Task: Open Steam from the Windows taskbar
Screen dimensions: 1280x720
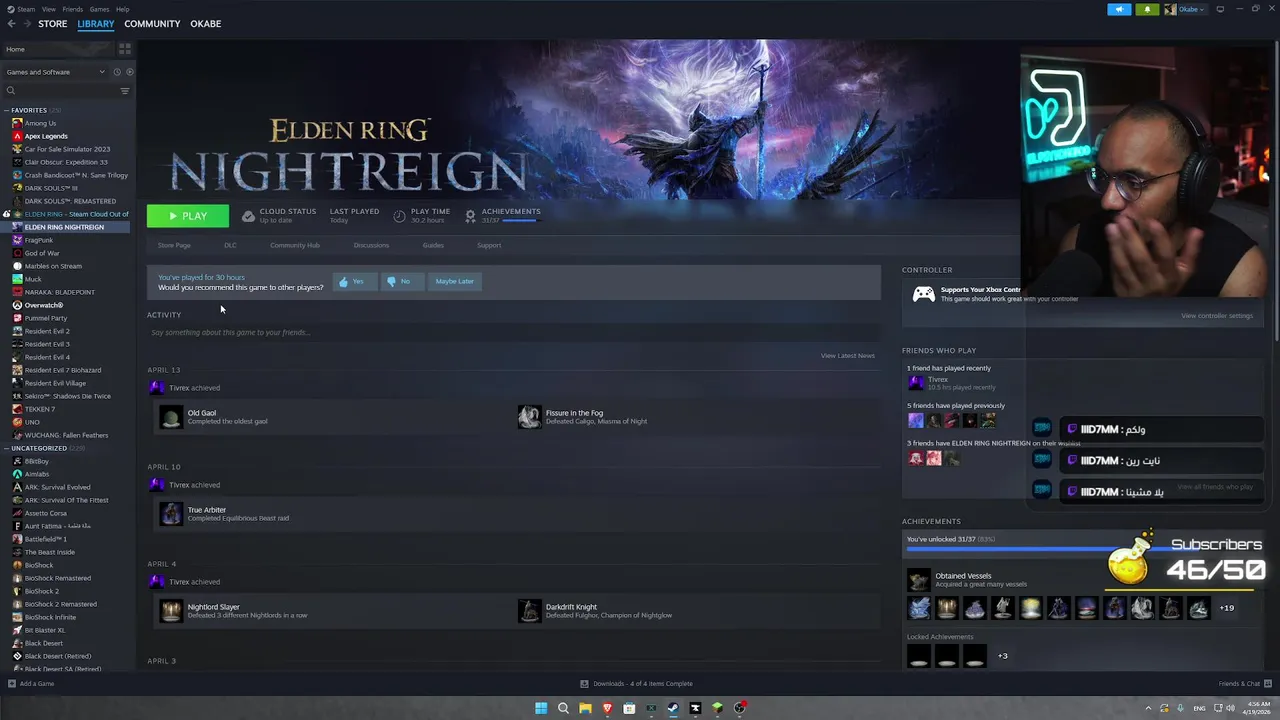Action: click(673, 708)
